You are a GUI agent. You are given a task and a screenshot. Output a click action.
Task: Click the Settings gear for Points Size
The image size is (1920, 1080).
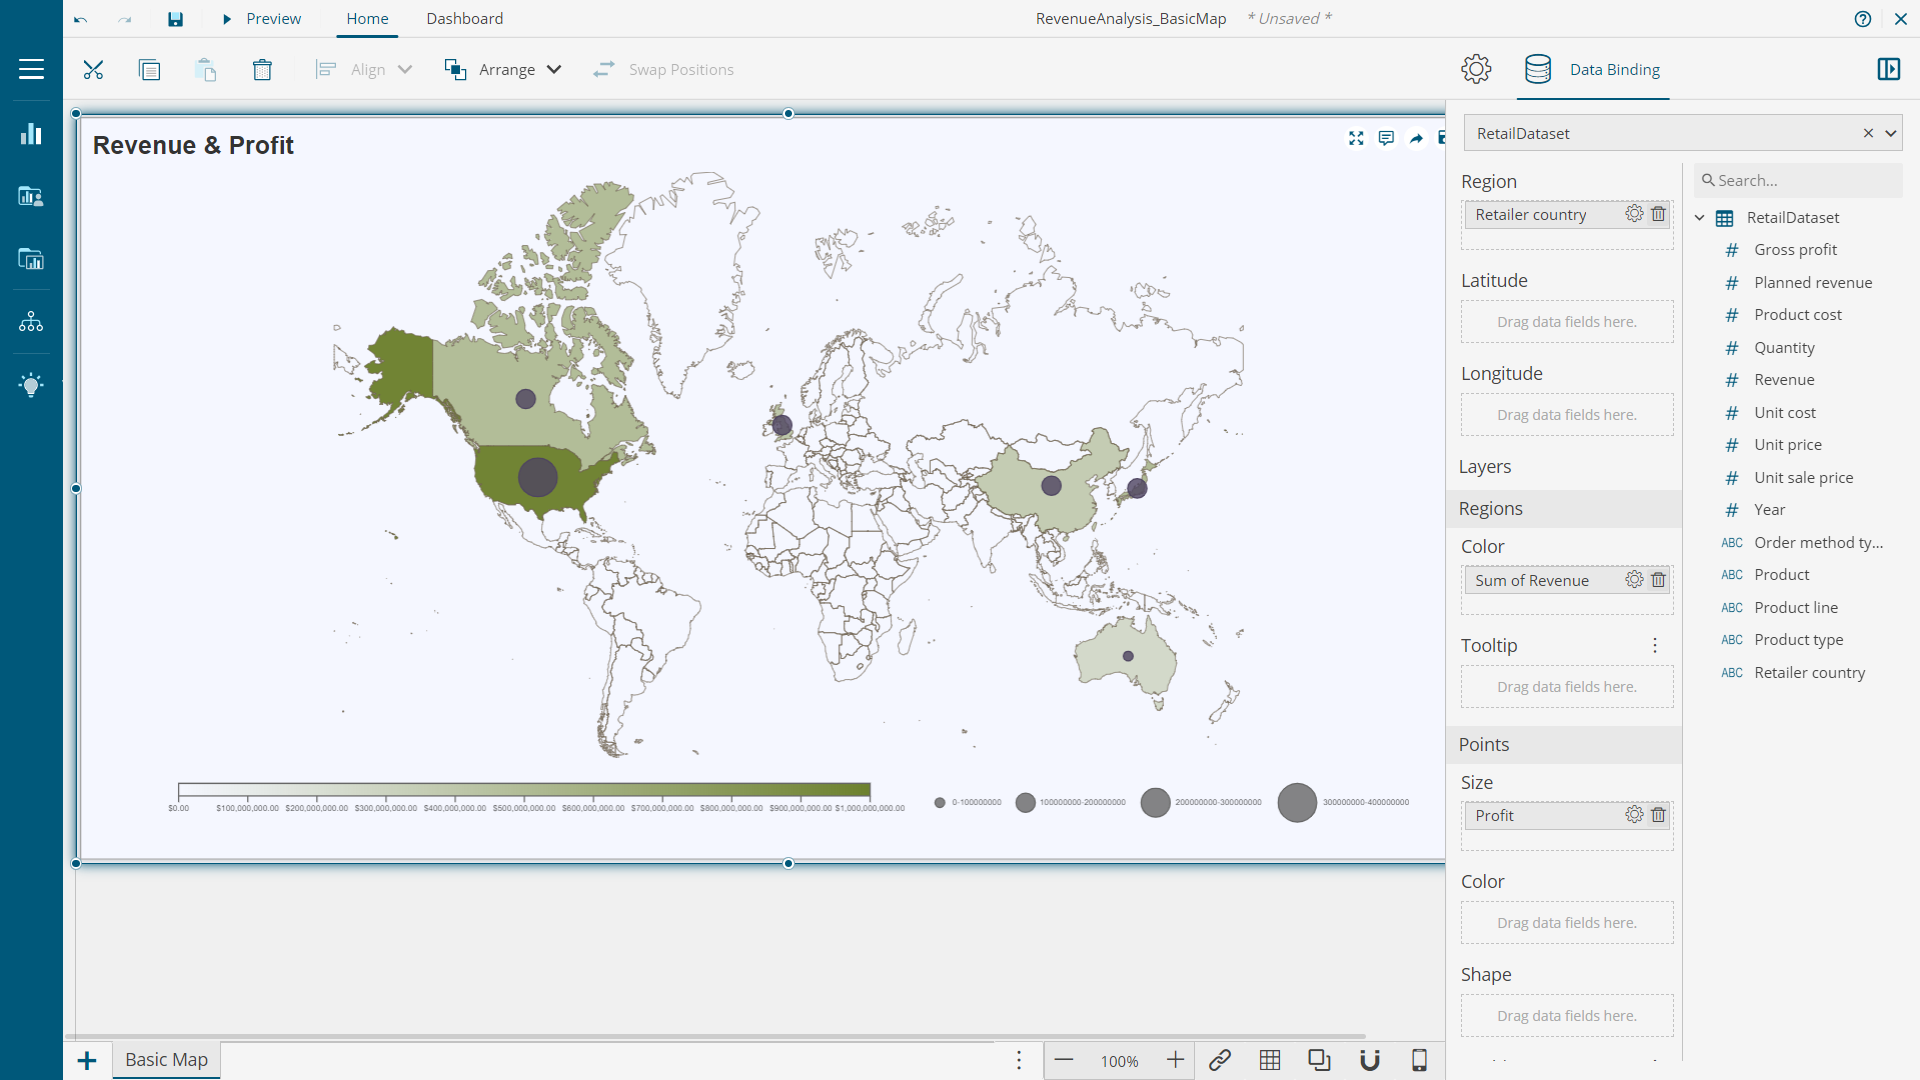tap(1631, 815)
